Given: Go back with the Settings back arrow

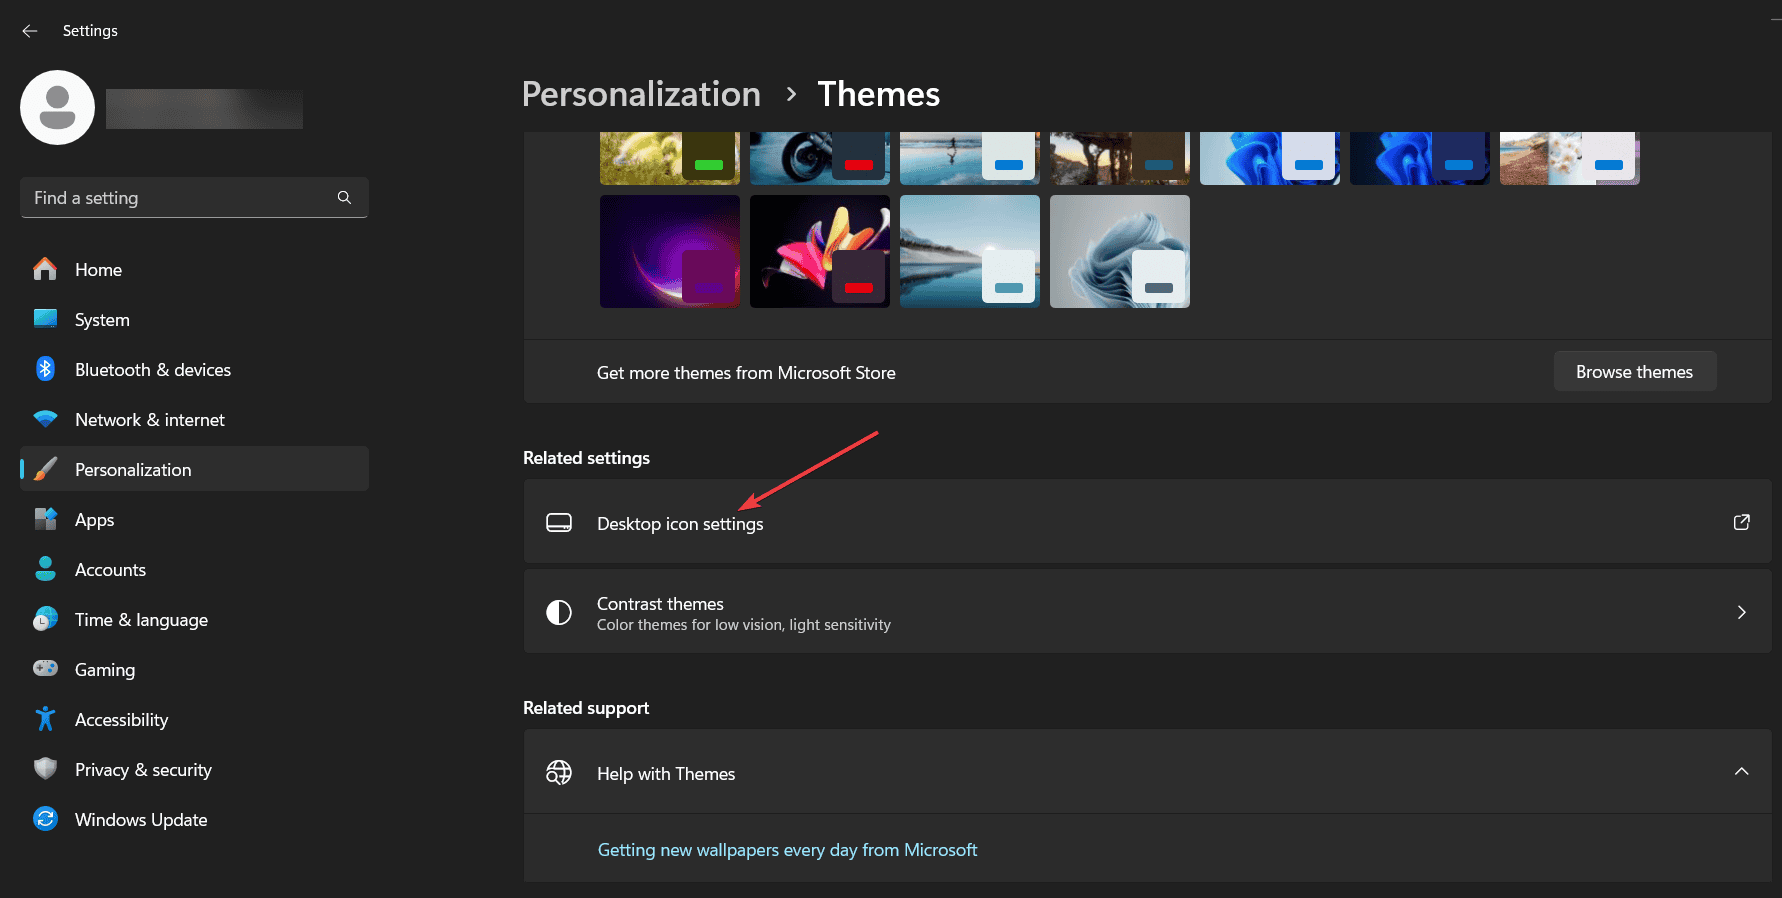Looking at the screenshot, I should click(30, 31).
